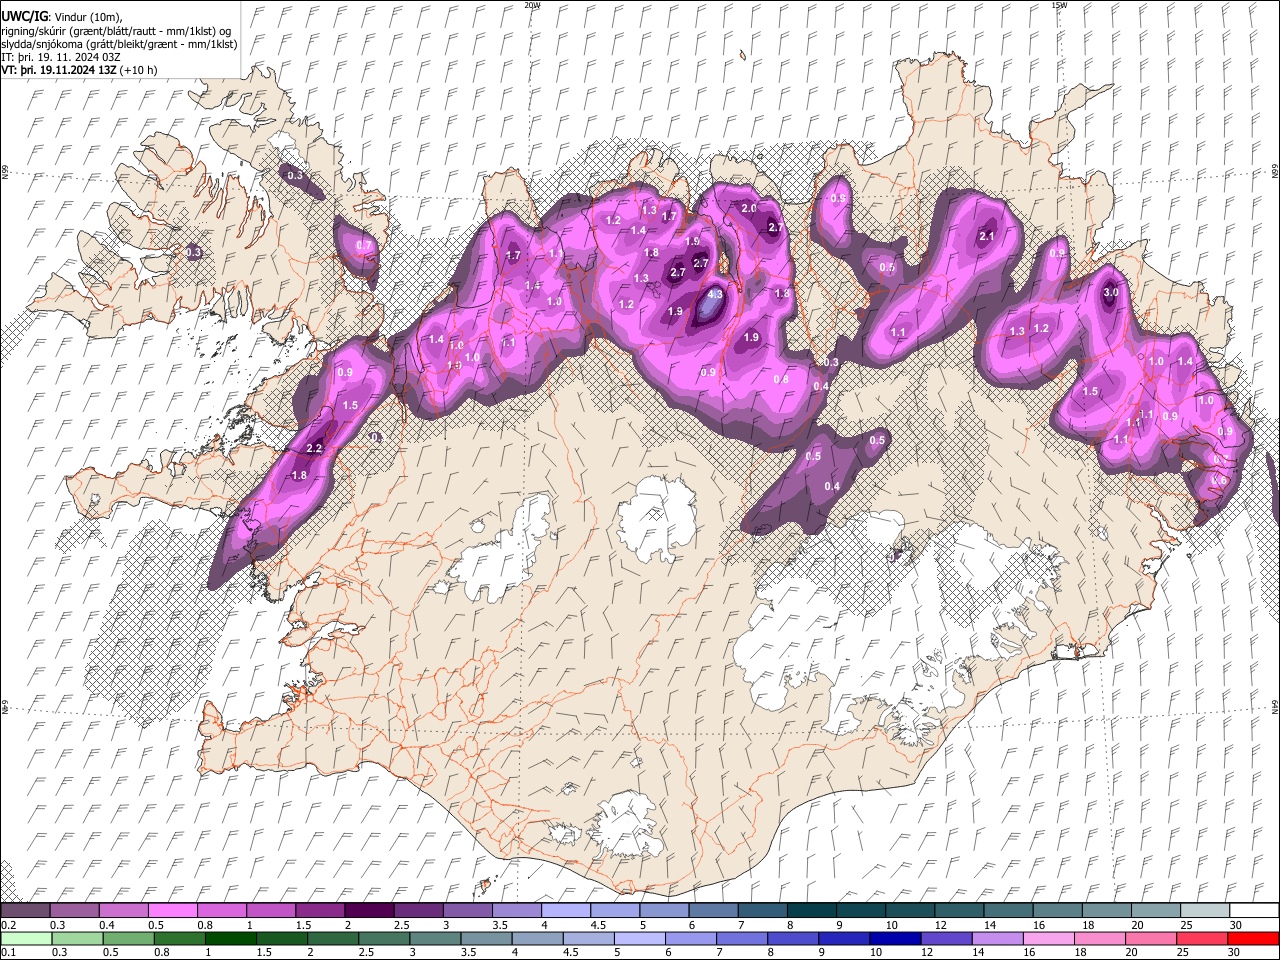
Task: Click the 'rigning/skúrir' legend description line
Action: tap(116, 31)
